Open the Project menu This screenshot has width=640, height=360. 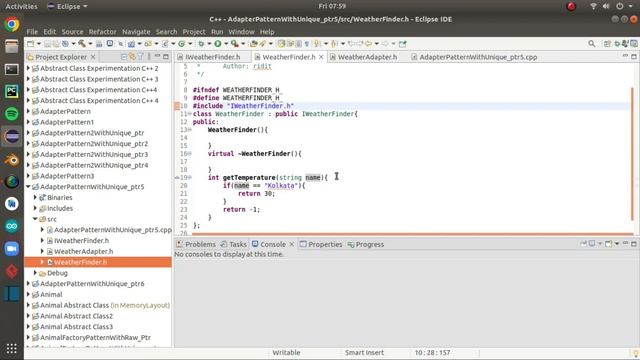point(194,31)
